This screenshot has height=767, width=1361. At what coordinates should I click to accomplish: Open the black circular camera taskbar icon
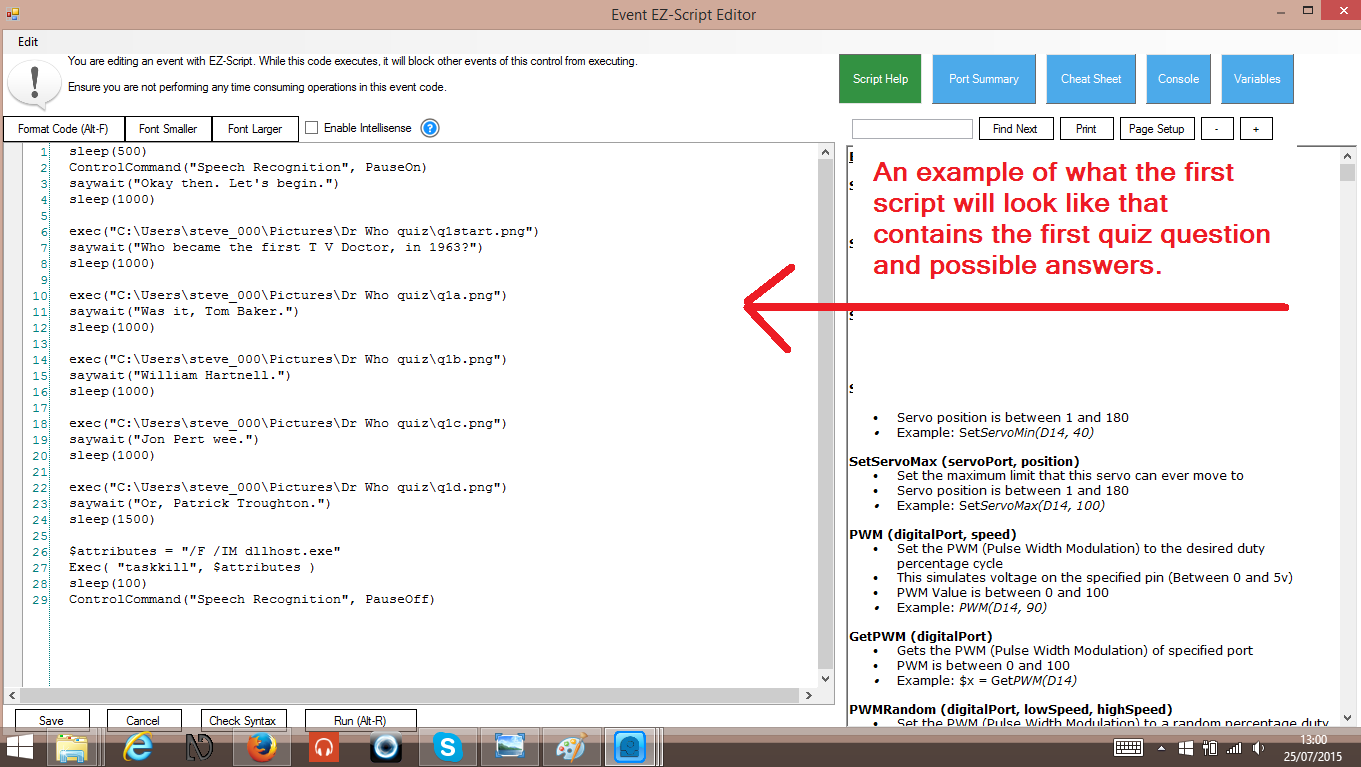point(386,747)
